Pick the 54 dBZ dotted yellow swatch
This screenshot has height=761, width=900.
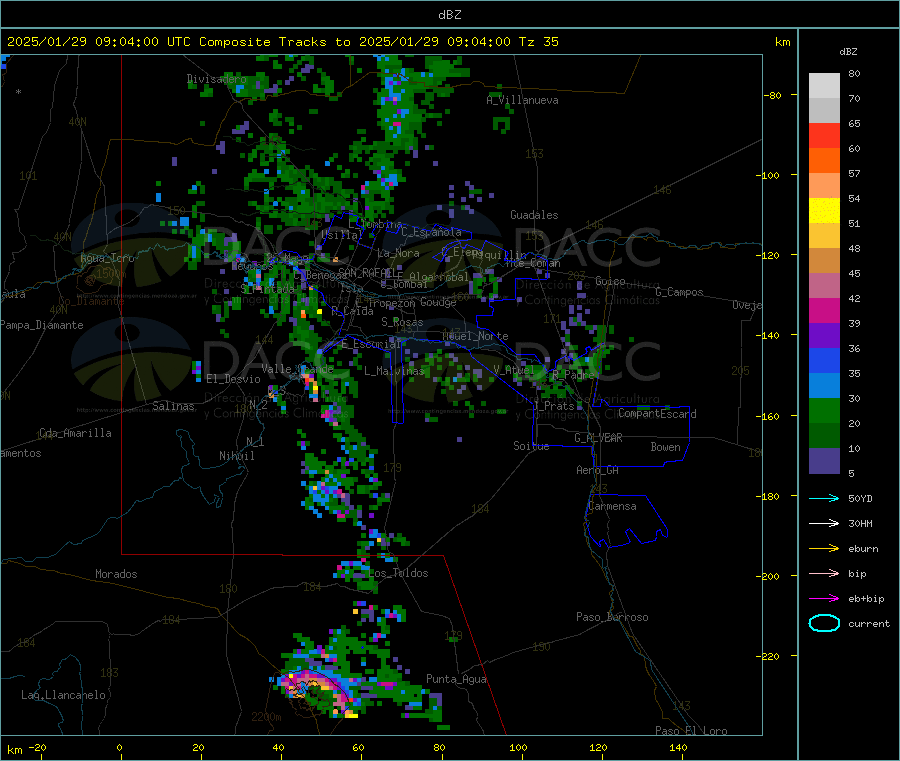[824, 211]
